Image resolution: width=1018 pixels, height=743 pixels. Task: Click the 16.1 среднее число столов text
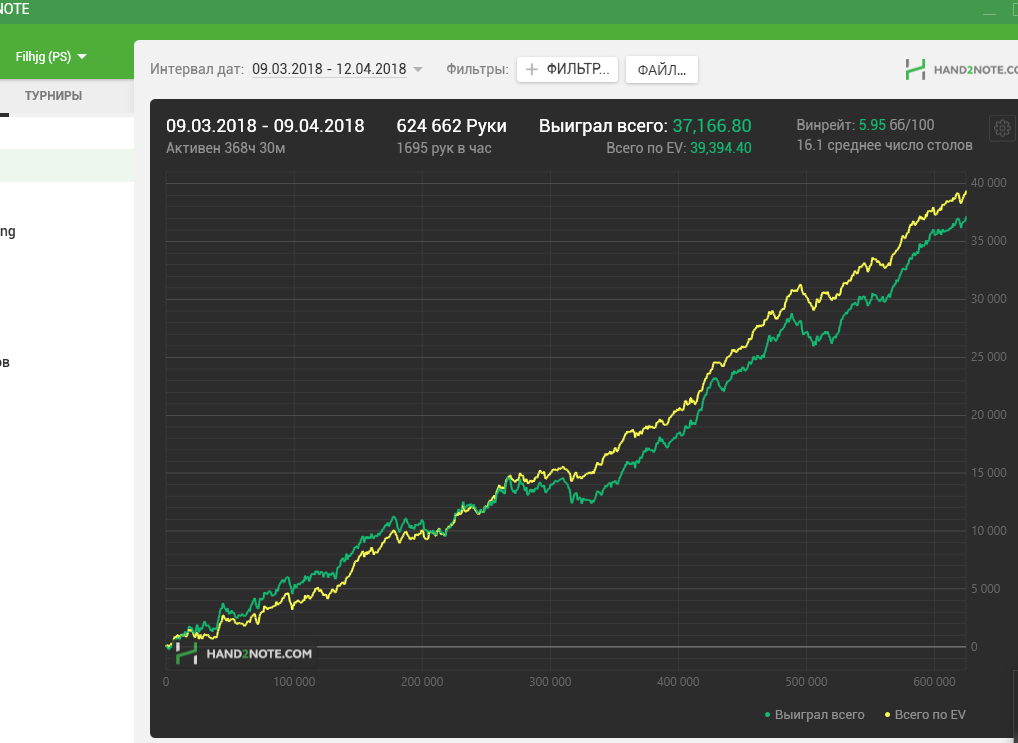click(x=884, y=145)
